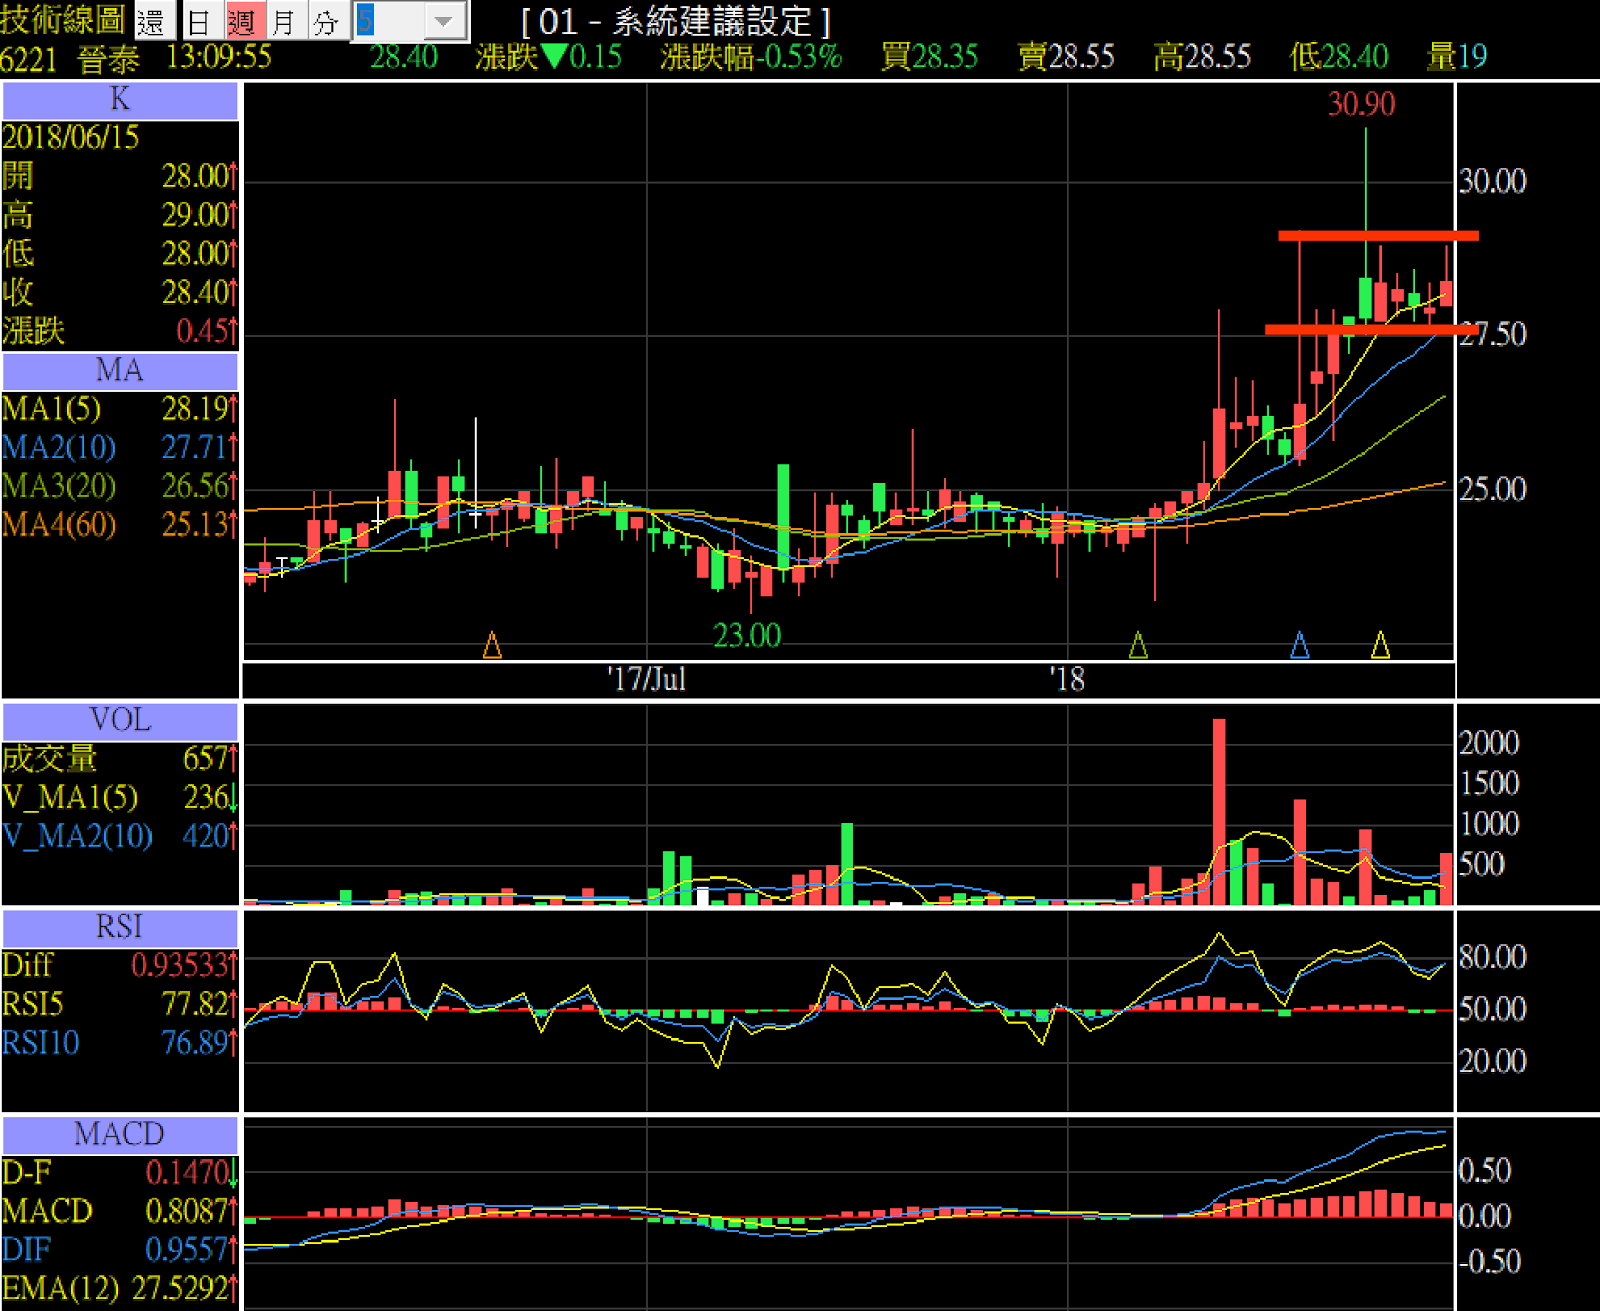Image resolution: width=1600 pixels, height=1311 pixels.
Task: Click the V_MA1(5) volume average row
Action: [120, 798]
